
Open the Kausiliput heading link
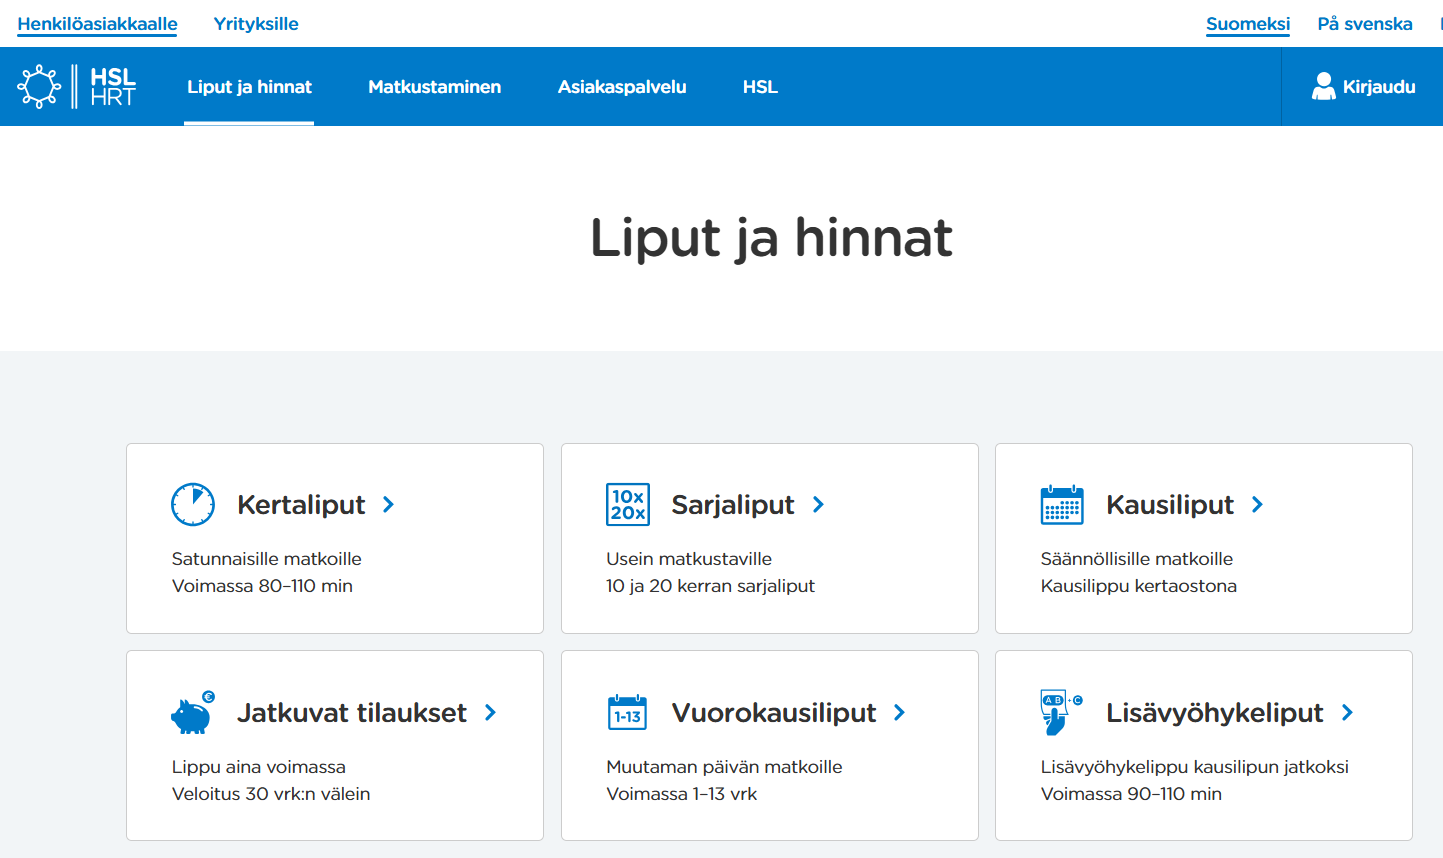[x=1169, y=505]
